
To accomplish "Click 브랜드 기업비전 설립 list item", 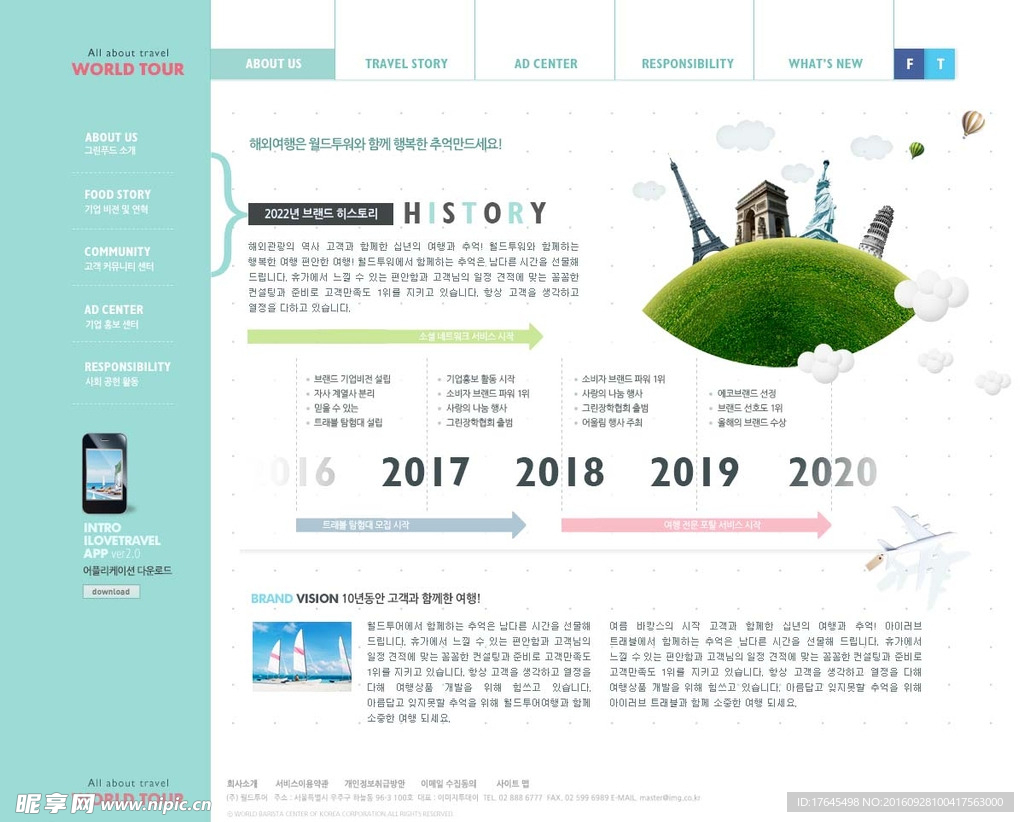I will (352, 379).
